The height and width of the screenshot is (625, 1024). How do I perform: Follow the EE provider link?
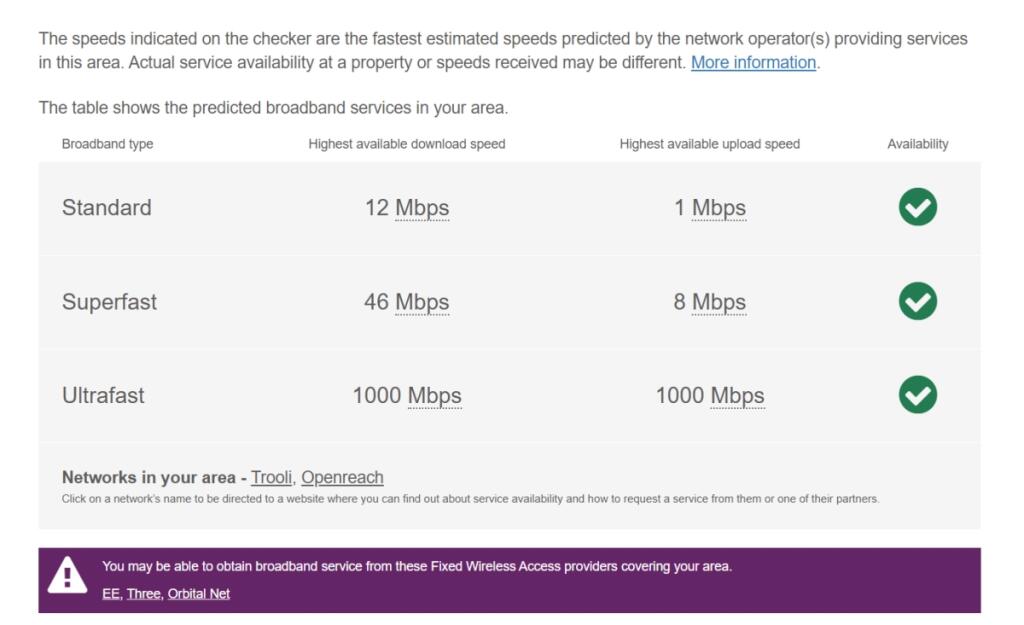(110, 594)
